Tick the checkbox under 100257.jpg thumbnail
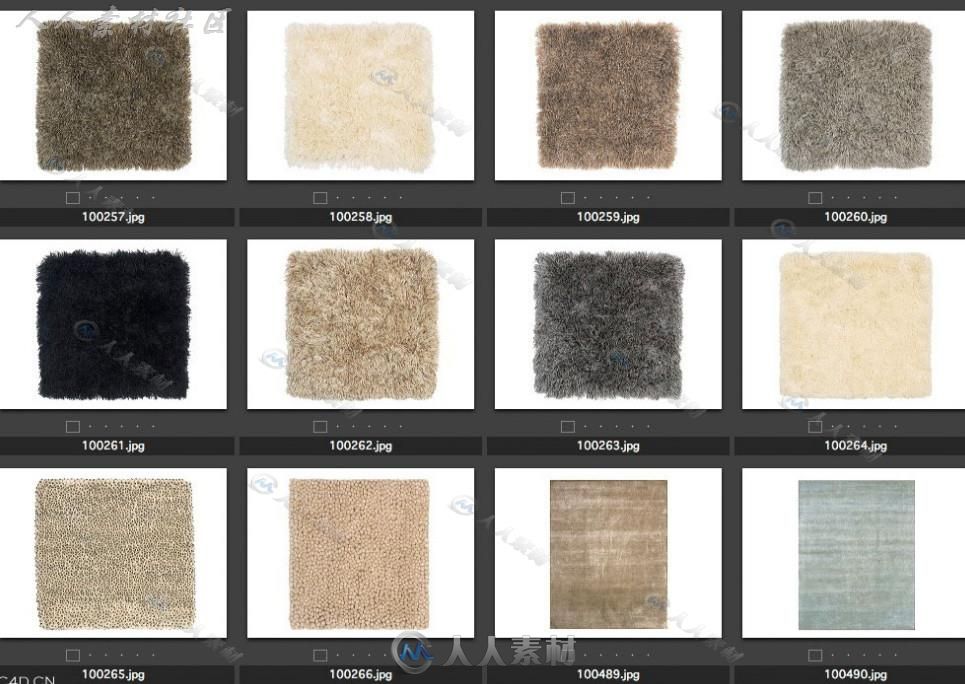The image size is (965, 684). [x=73, y=198]
